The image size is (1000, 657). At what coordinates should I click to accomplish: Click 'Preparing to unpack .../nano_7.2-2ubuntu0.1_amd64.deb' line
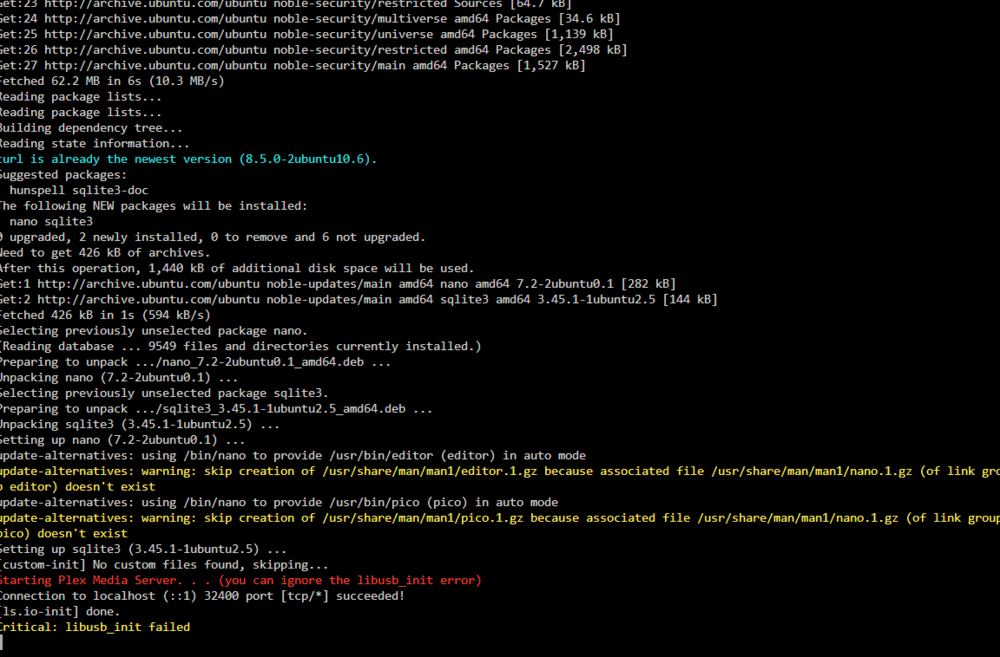point(195,362)
